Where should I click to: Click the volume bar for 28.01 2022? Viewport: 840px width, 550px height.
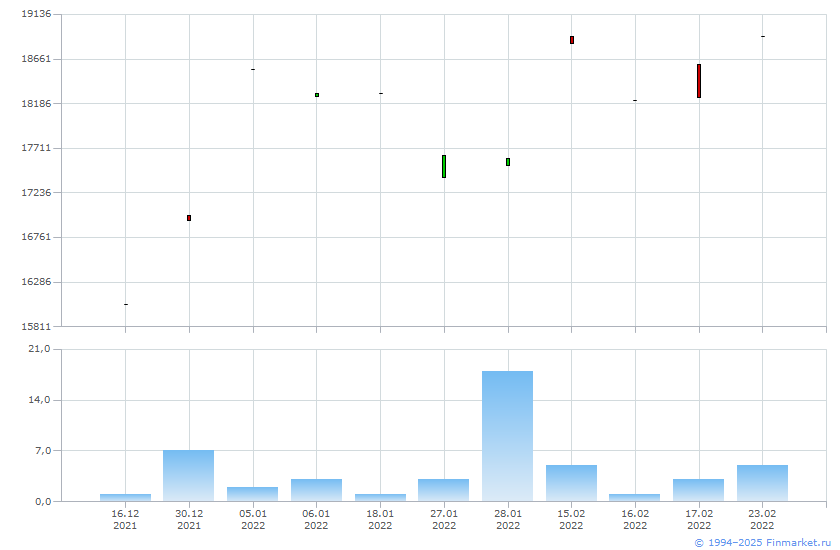point(507,436)
